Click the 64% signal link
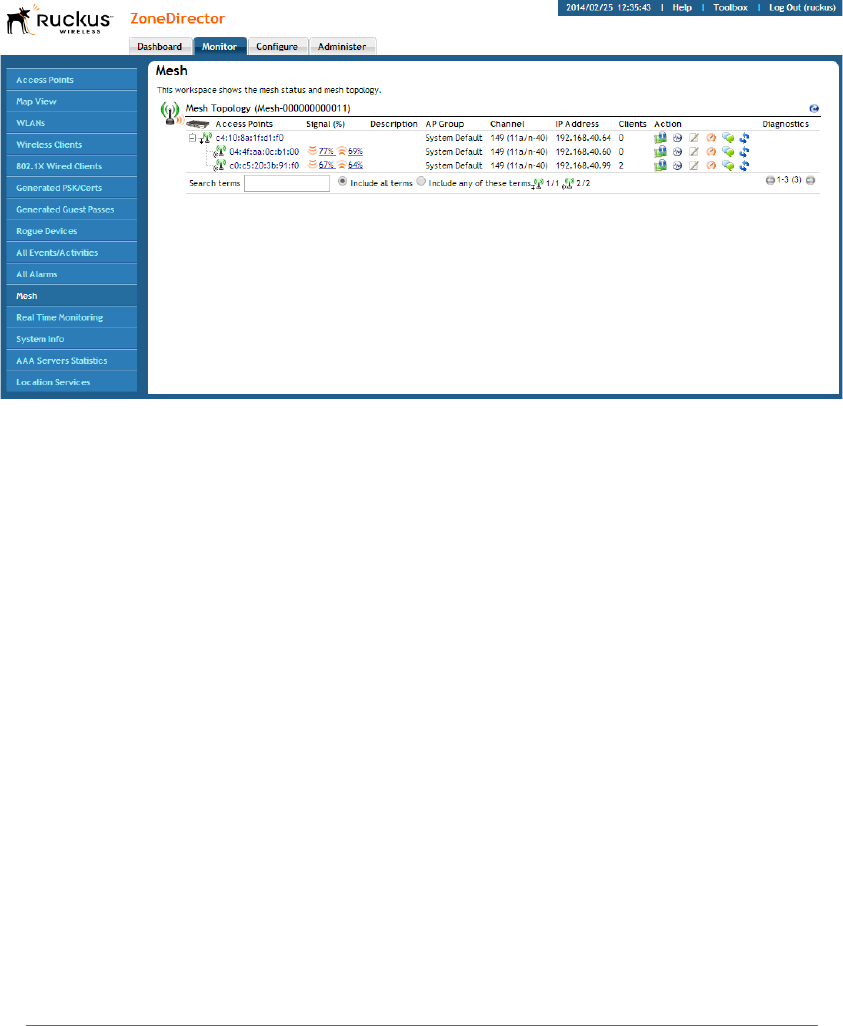This screenshot has width=843, height=1026. pyautogui.click(x=355, y=166)
